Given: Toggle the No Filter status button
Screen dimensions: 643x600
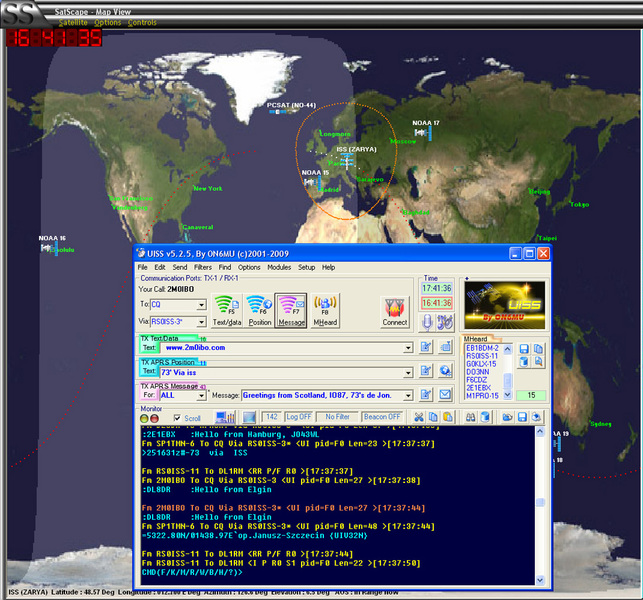Looking at the screenshot, I should 337,417.
